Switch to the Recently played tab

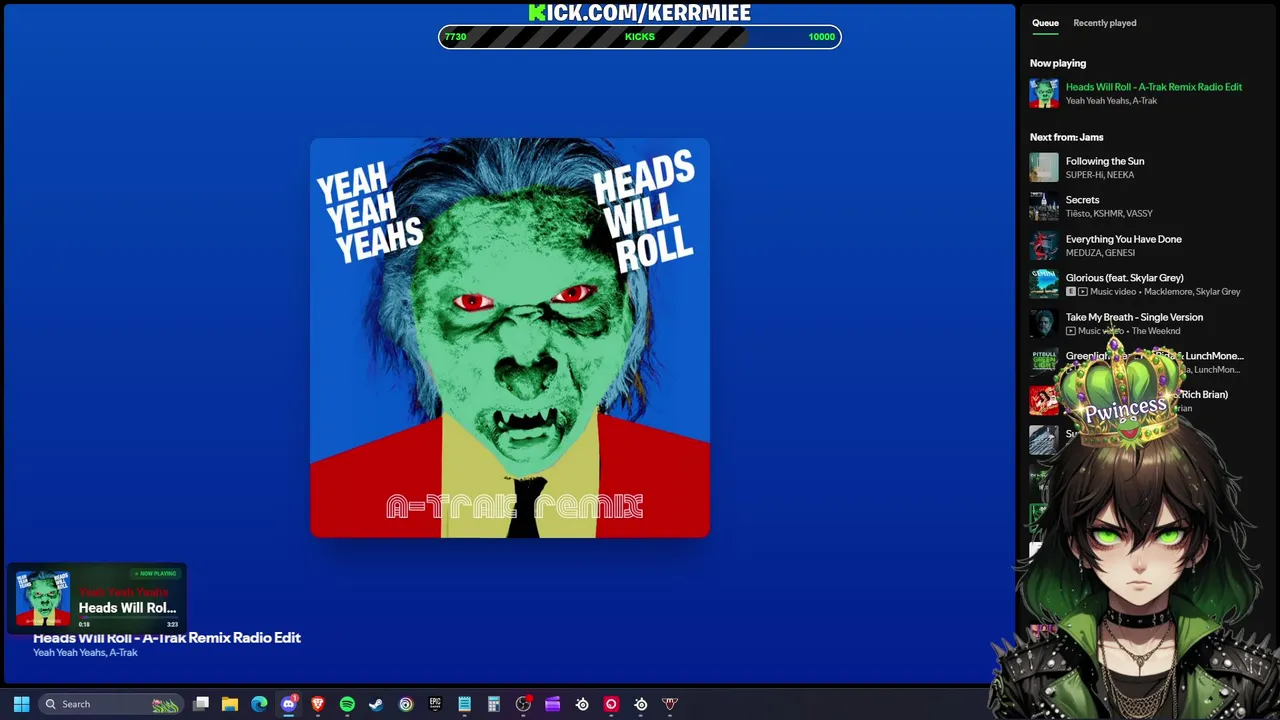[x=1105, y=23]
